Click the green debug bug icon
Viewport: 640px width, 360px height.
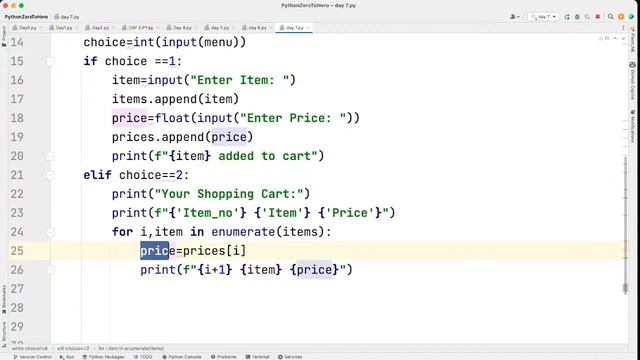click(577, 17)
